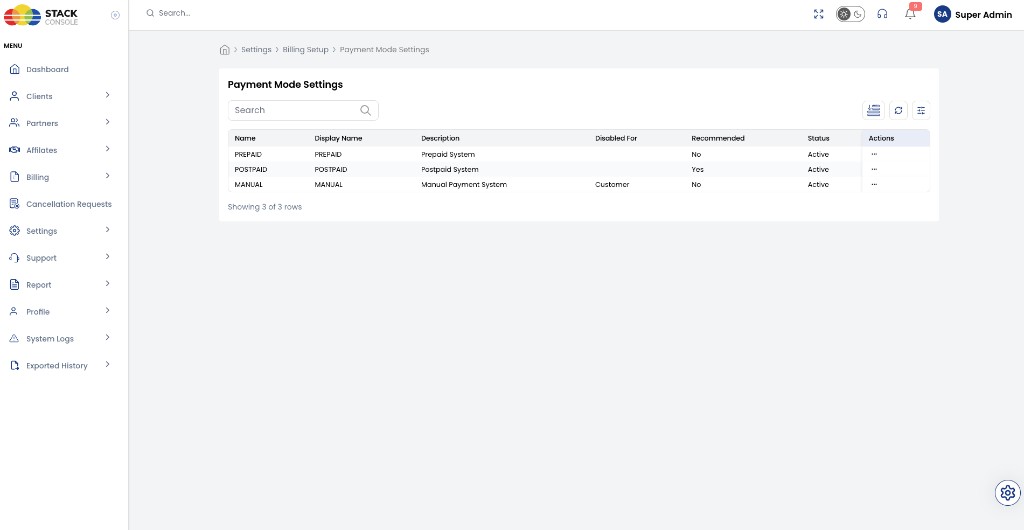
Task: Expand the Clients menu chevron
Action: [x=107, y=95]
